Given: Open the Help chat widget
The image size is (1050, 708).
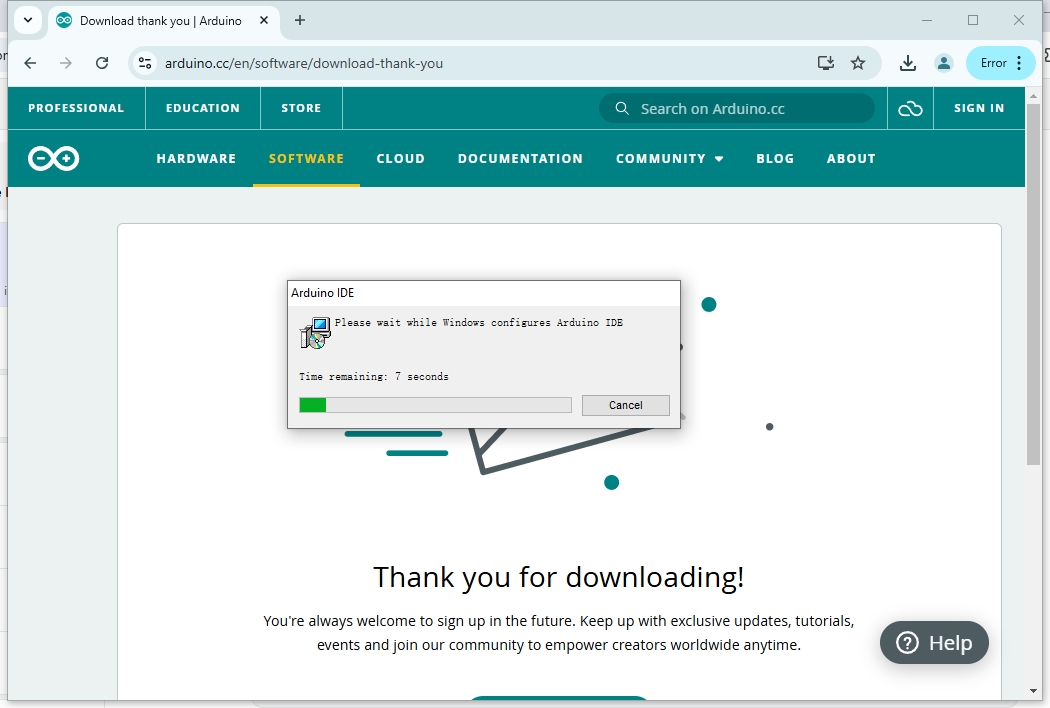Looking at the screenshot, I should click(934, 642).
